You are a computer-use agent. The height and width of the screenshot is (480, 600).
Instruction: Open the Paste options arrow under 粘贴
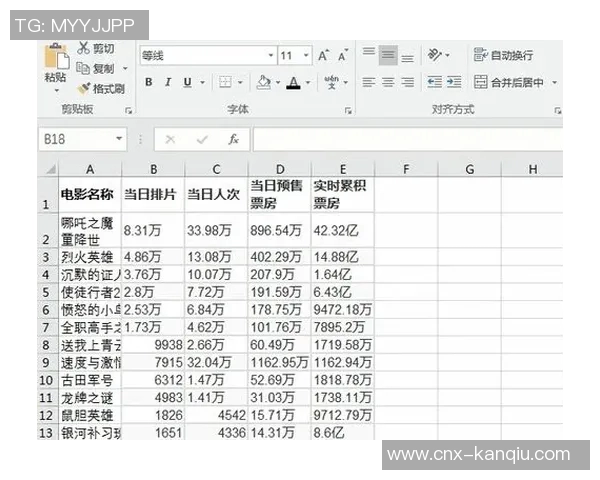tap(57, 91)
